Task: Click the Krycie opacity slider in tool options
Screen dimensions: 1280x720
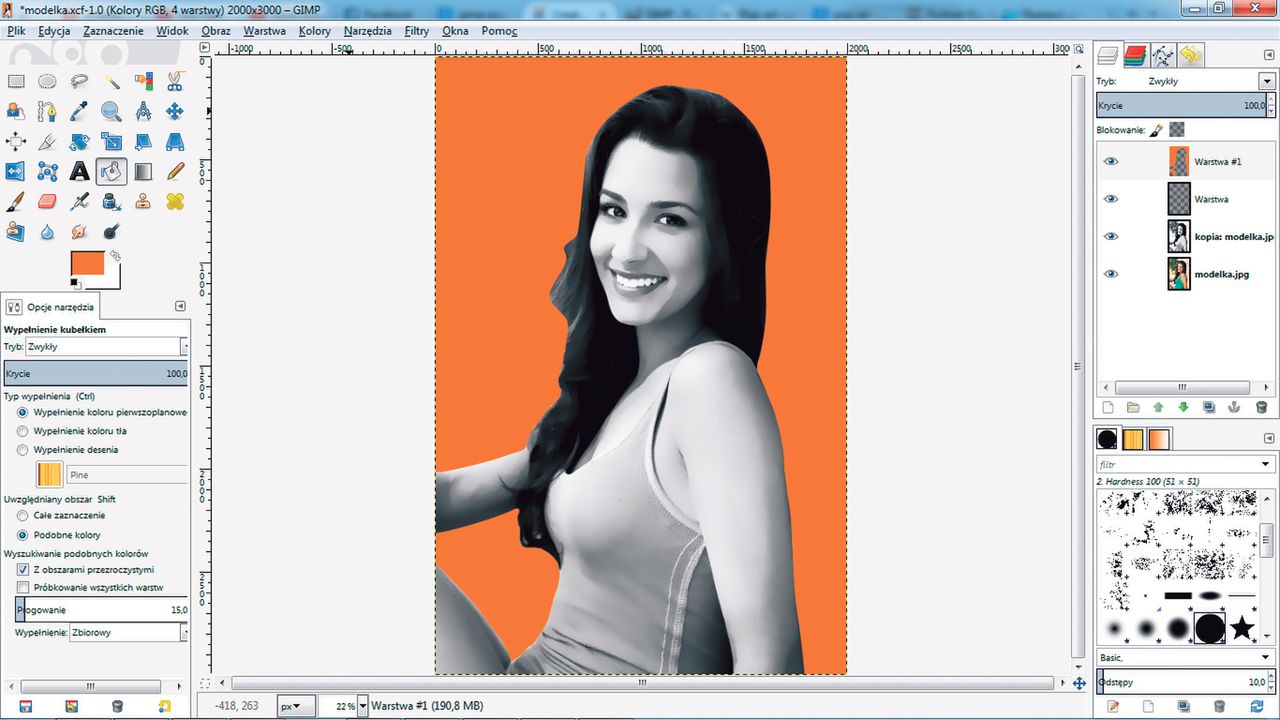Action: pos(96,373)
